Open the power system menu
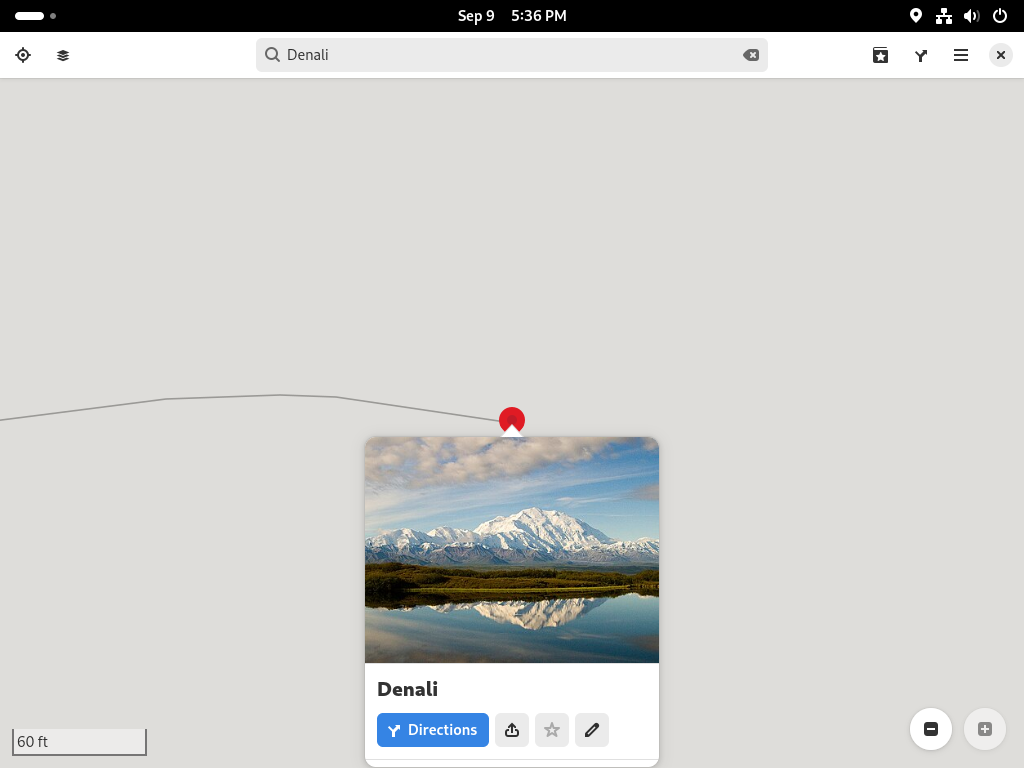This screenshot has width=1024, height=768. pyautogui.click(x=1000, y=16)
